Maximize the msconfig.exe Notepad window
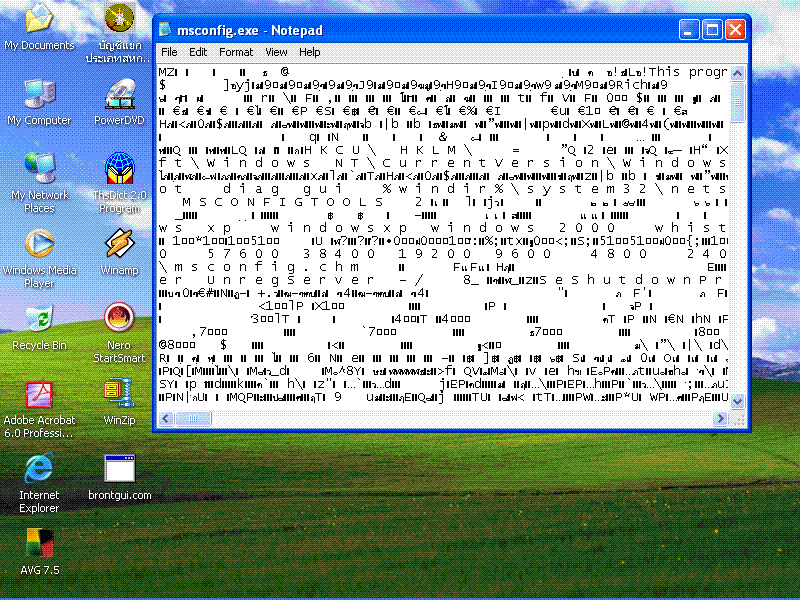 (x=712, y=30)
